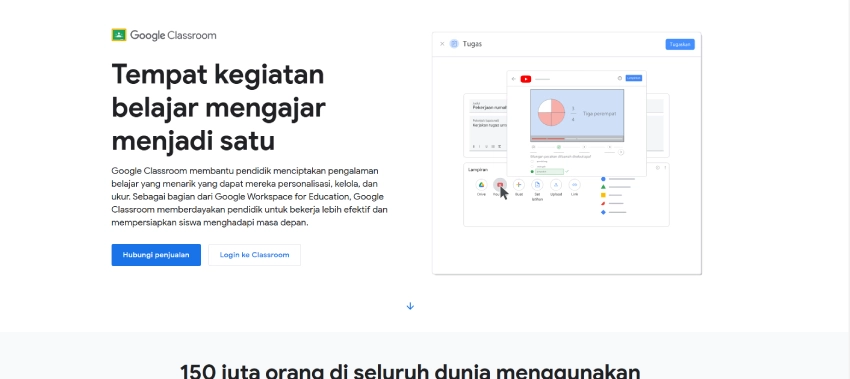Click the video progress bar under the pie chart

pos(577,139)
